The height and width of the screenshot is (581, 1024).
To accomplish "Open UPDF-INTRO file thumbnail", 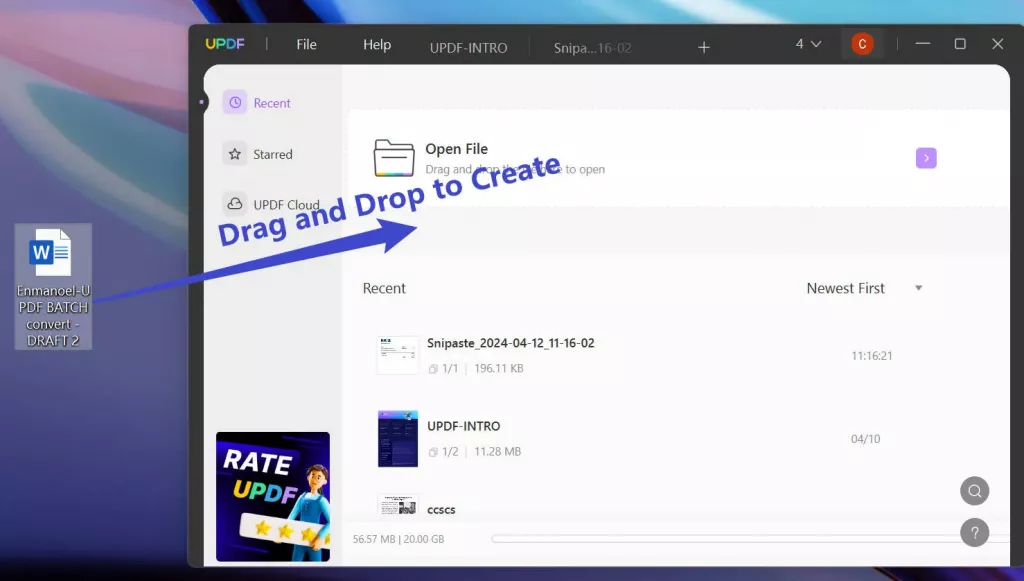I will pyautogui.click(x=398, y=439).
